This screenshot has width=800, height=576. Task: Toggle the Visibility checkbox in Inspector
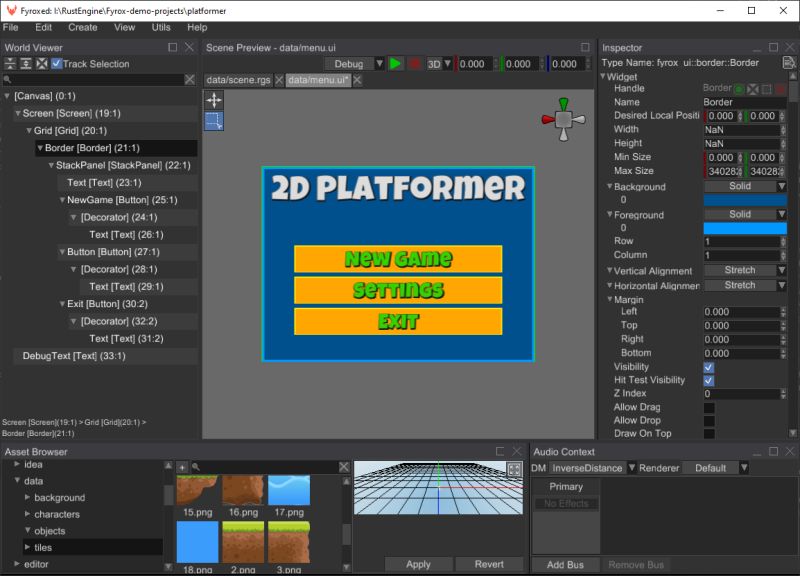coord(710,366)
